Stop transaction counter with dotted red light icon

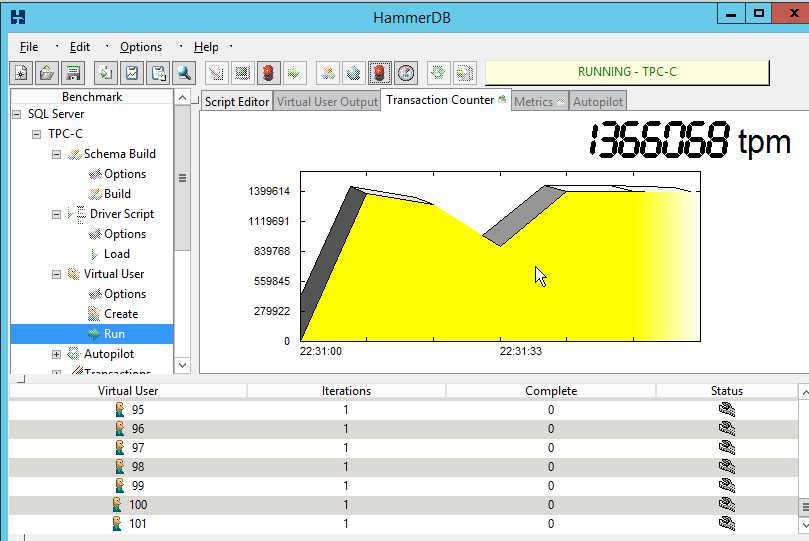(379, 73)
